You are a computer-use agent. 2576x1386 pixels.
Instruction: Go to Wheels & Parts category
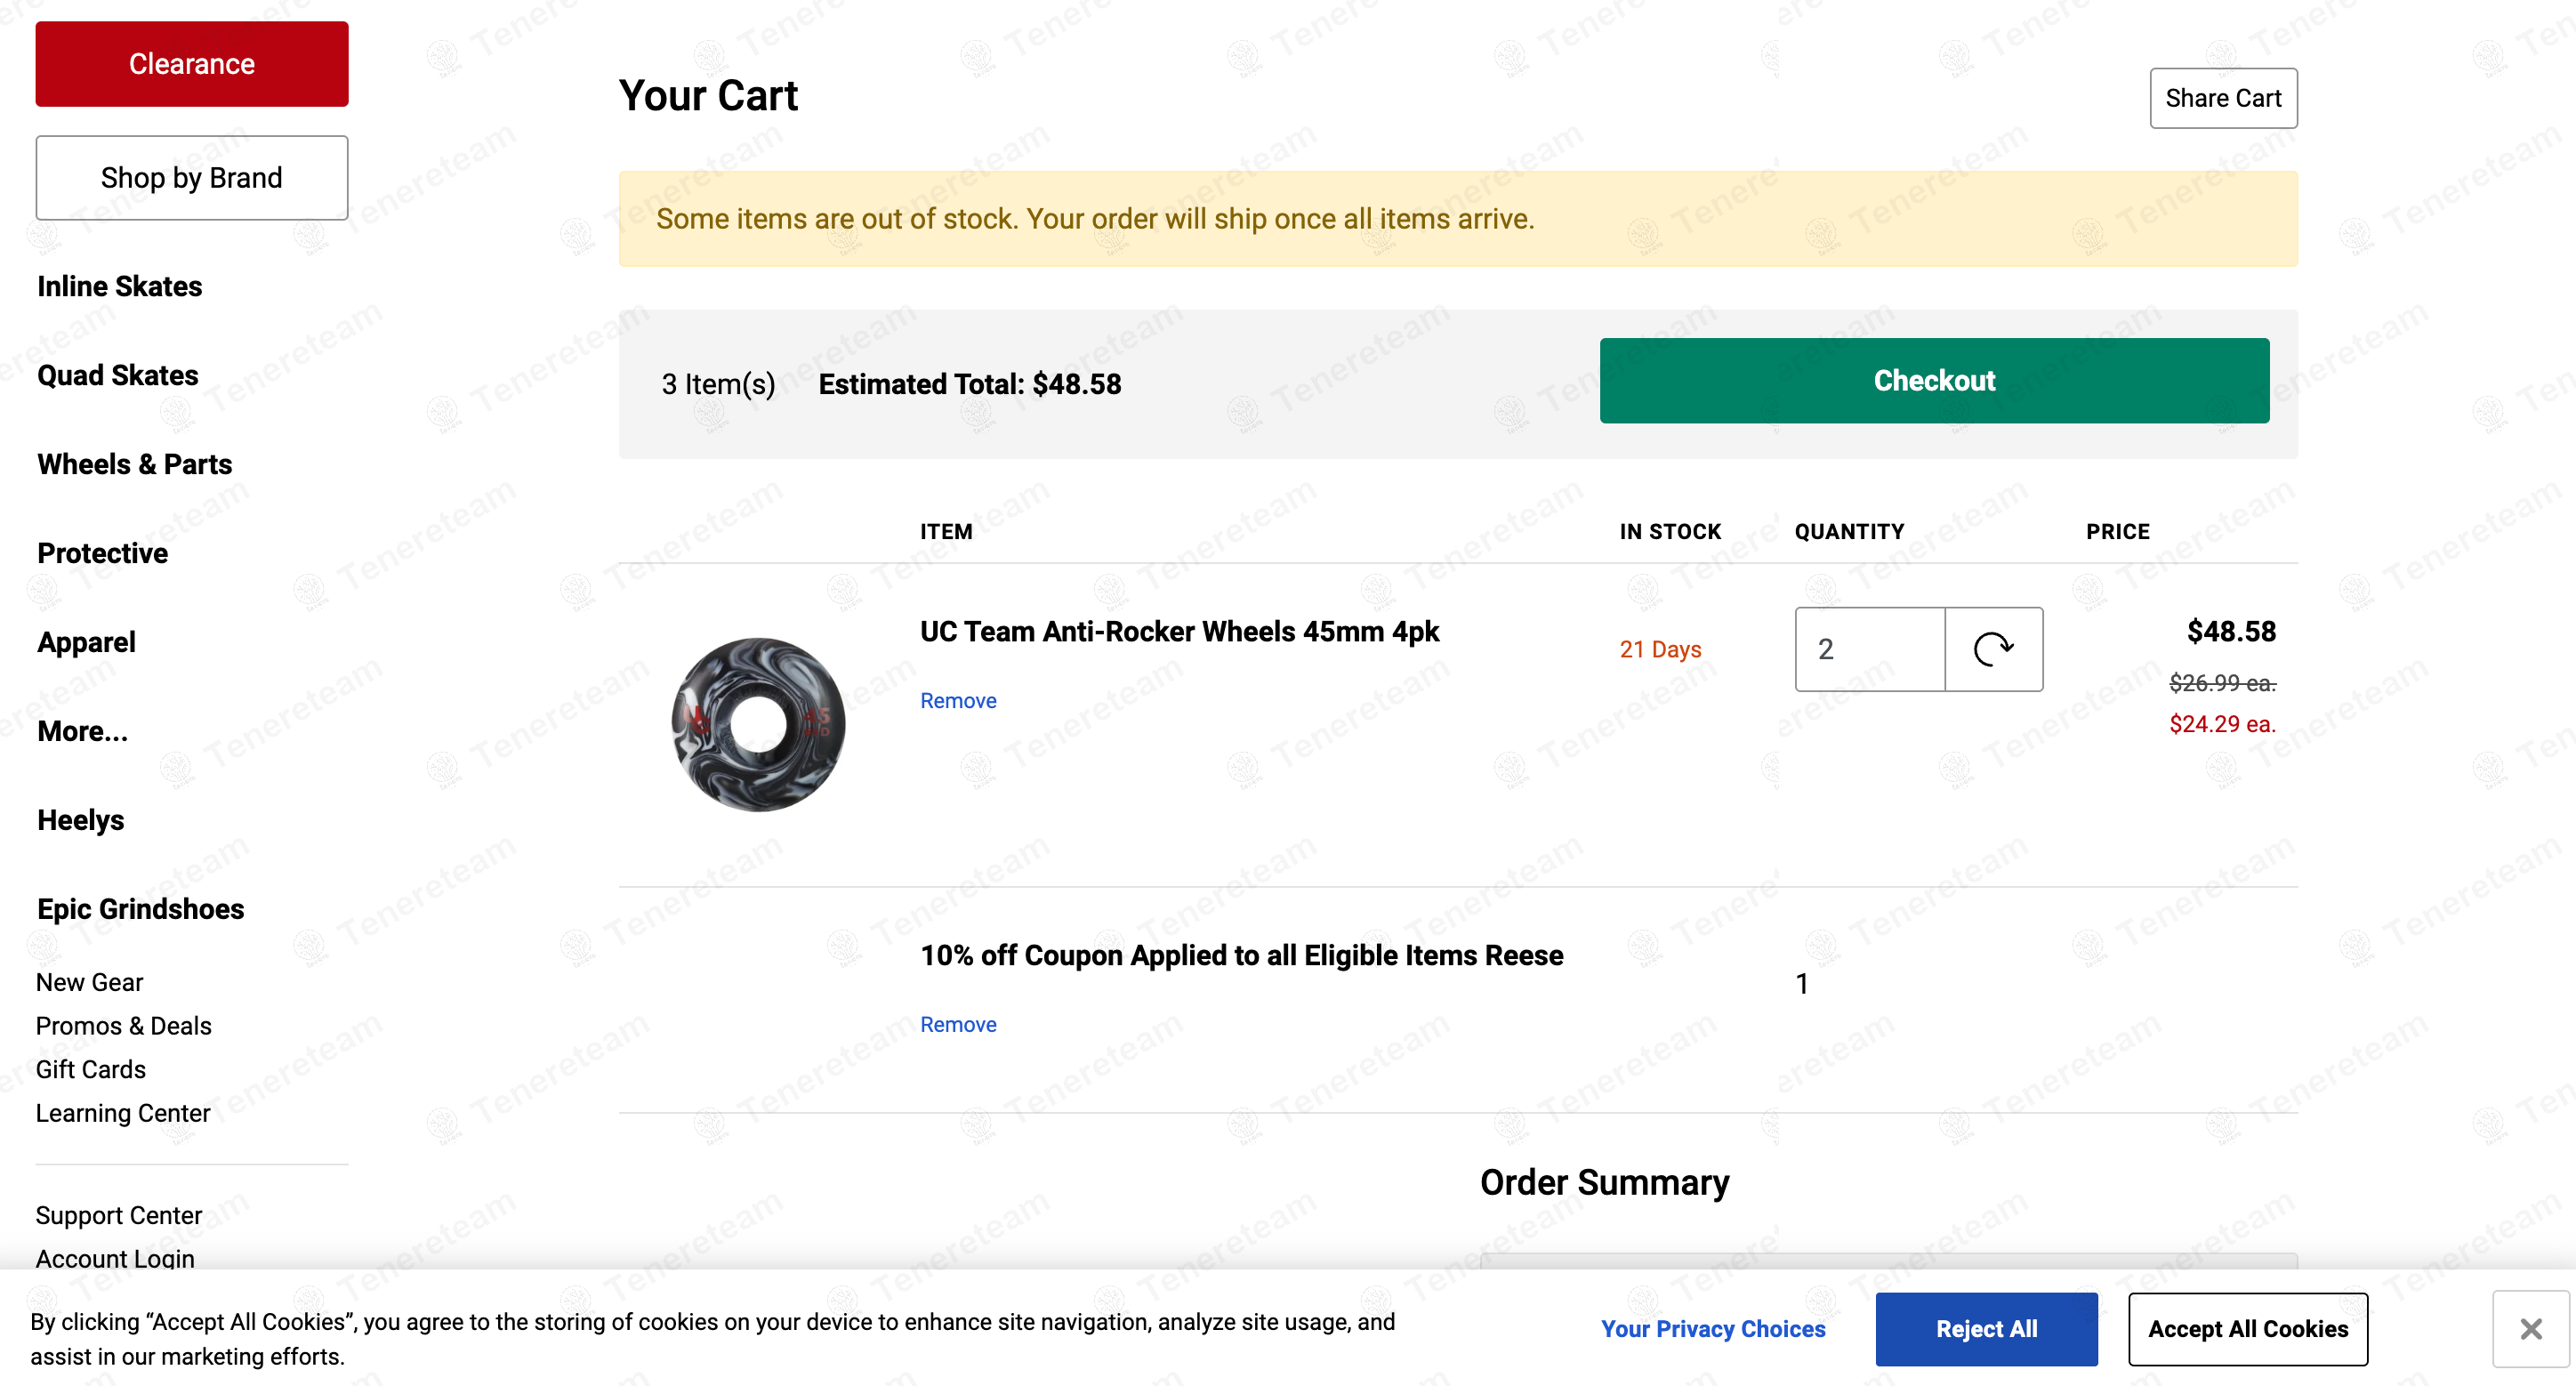[x=135, y=465]
